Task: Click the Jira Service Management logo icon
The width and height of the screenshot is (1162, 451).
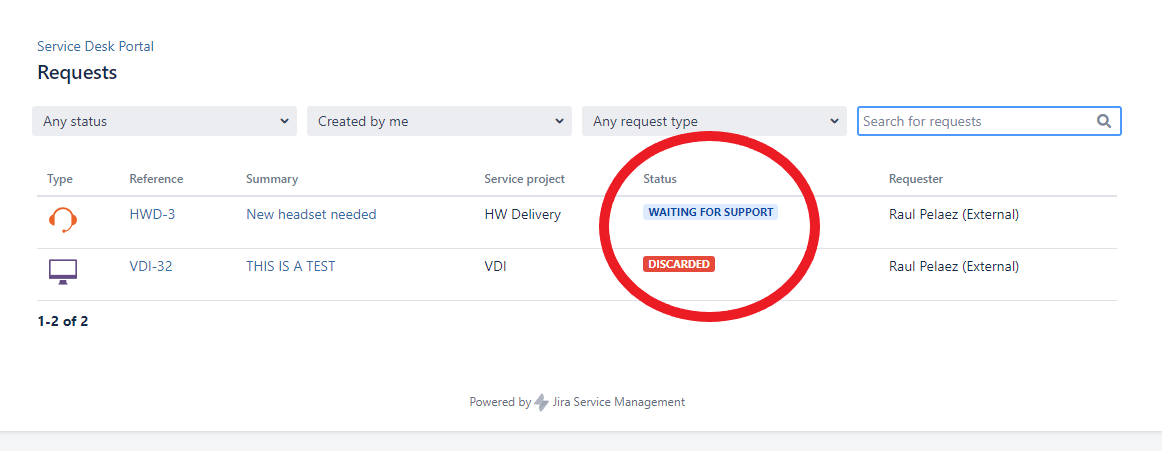Action: pos(541,402)
